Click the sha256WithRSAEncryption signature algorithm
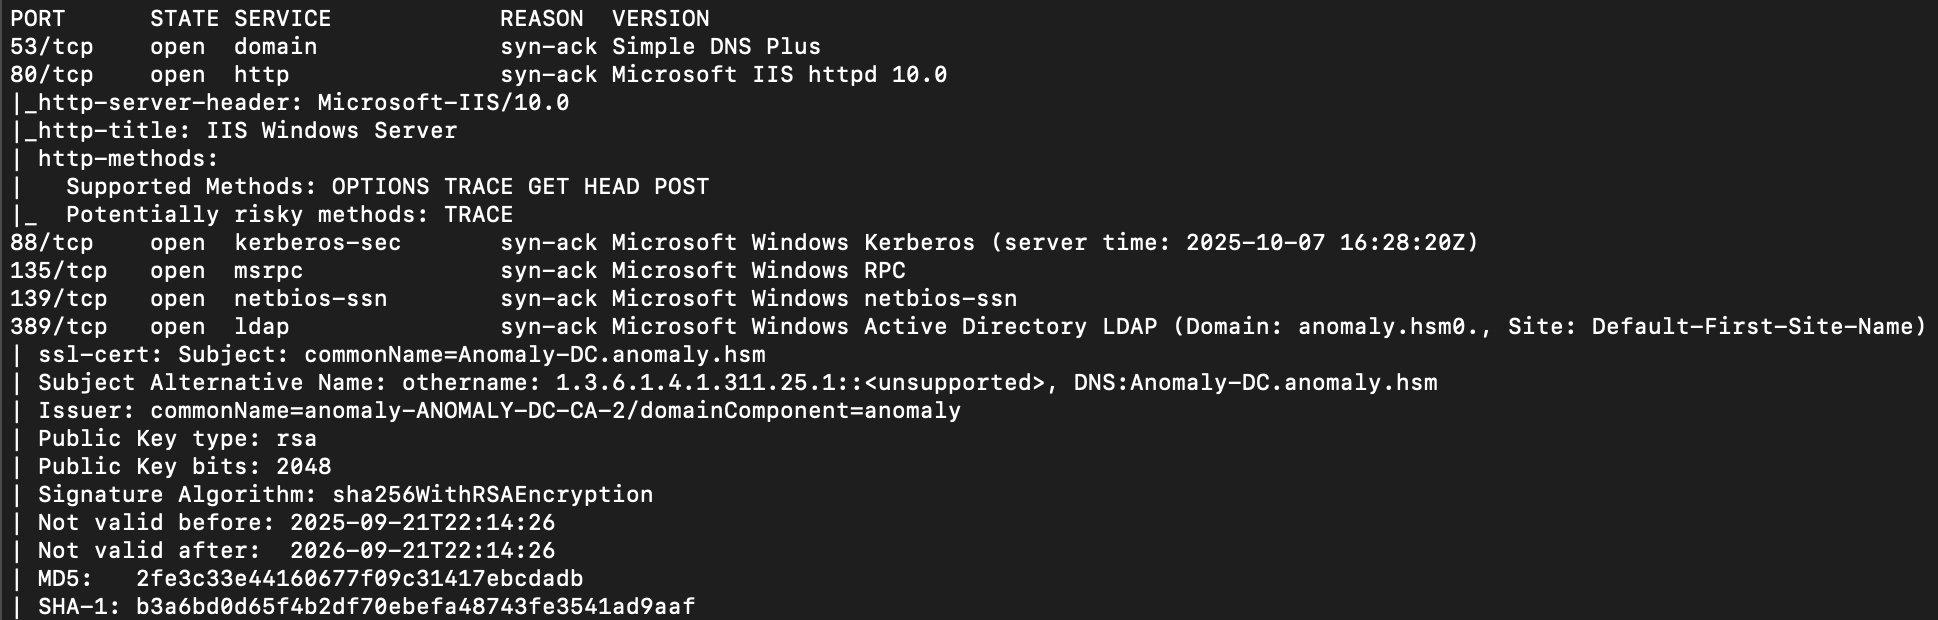This screenshot has width=1938, height=620. [x=492, y=495]
